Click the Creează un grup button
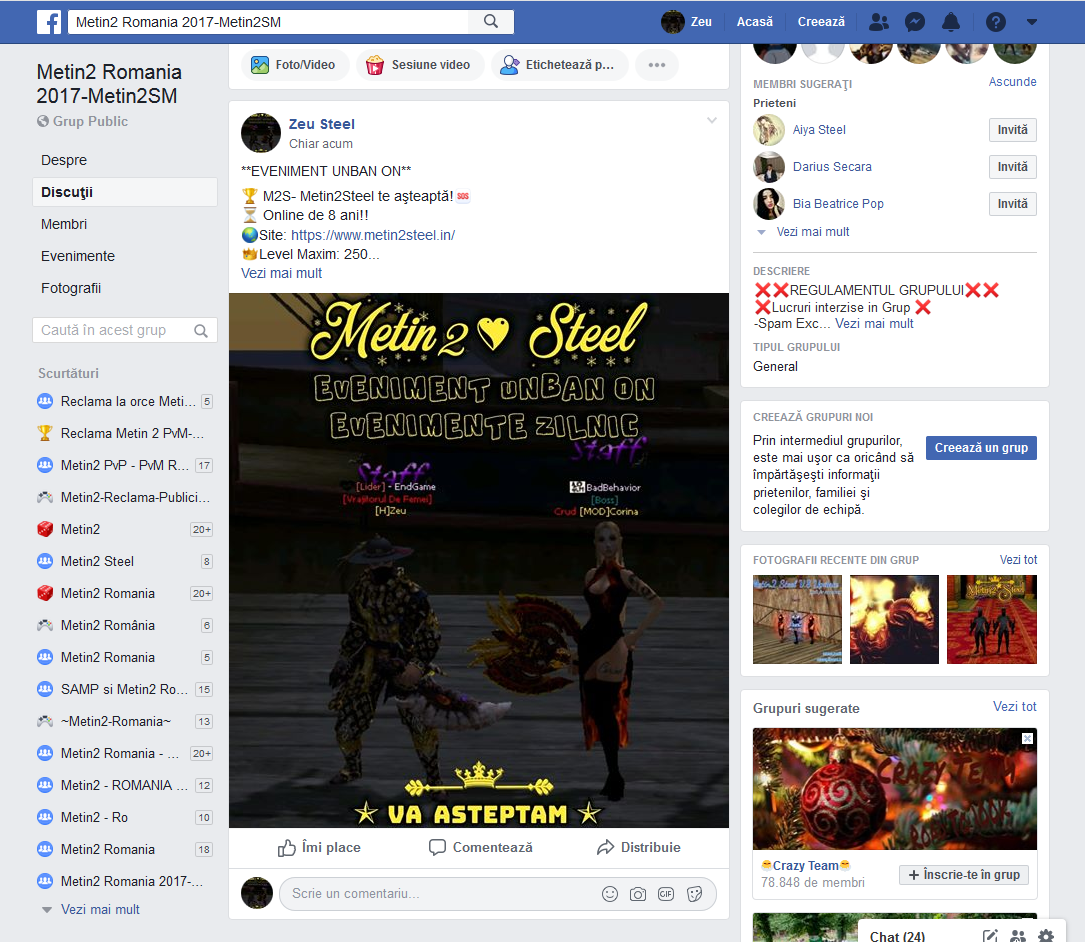1085x942 pixels. 981,448
